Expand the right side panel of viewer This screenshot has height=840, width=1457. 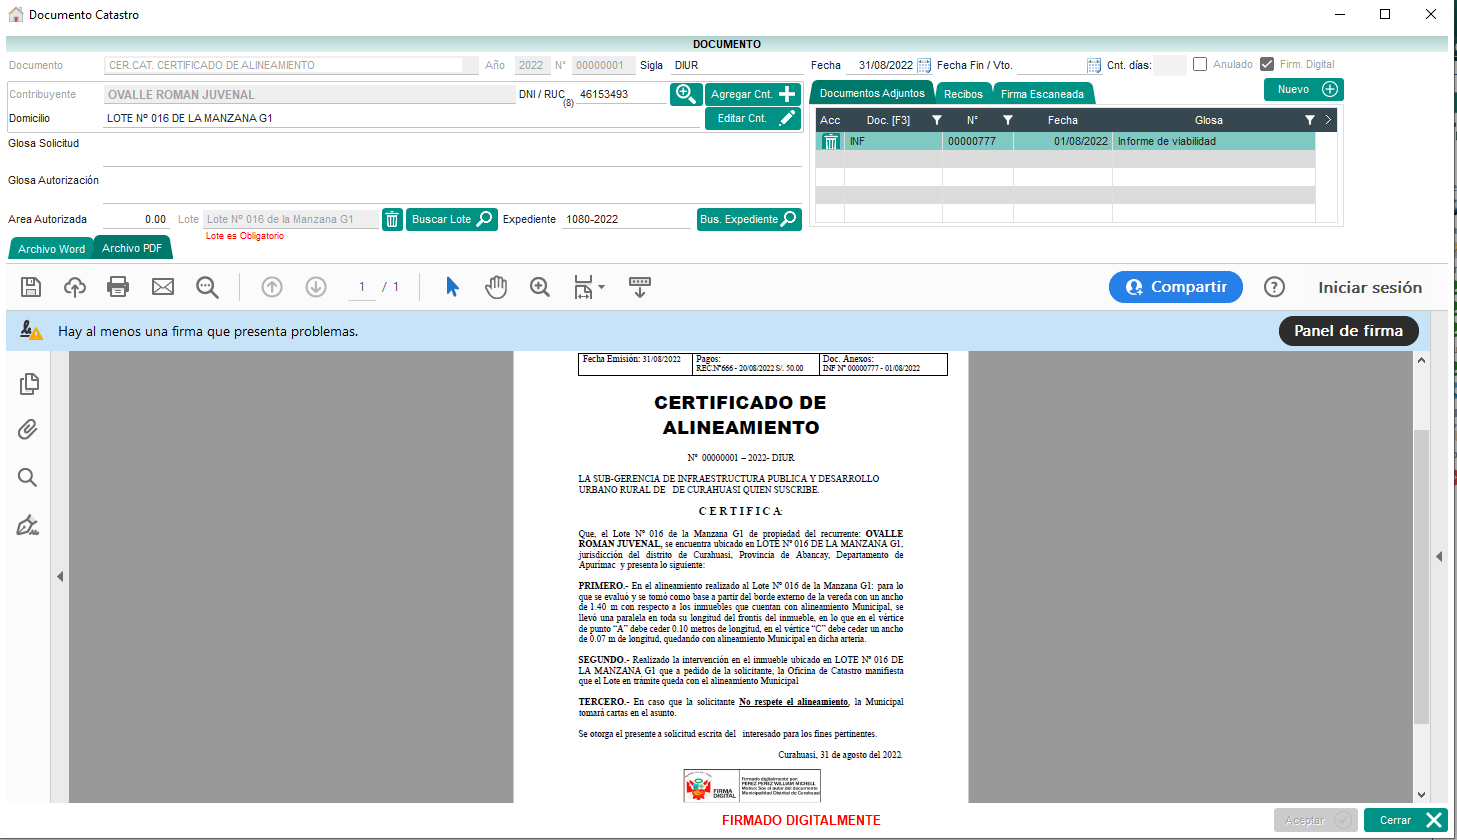[x=1439, y=556]
